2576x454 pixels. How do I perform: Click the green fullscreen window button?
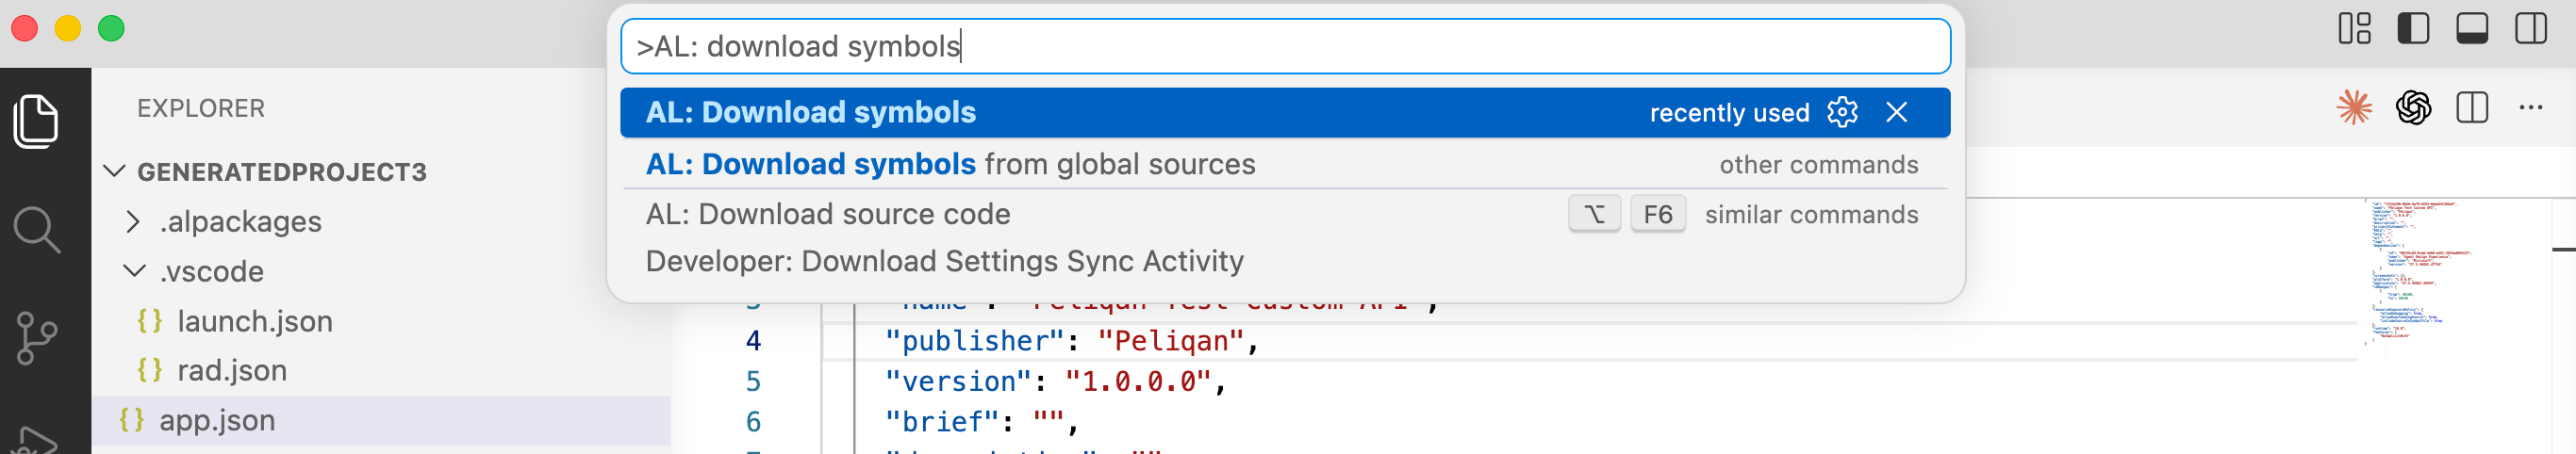[x=111, y=28]
